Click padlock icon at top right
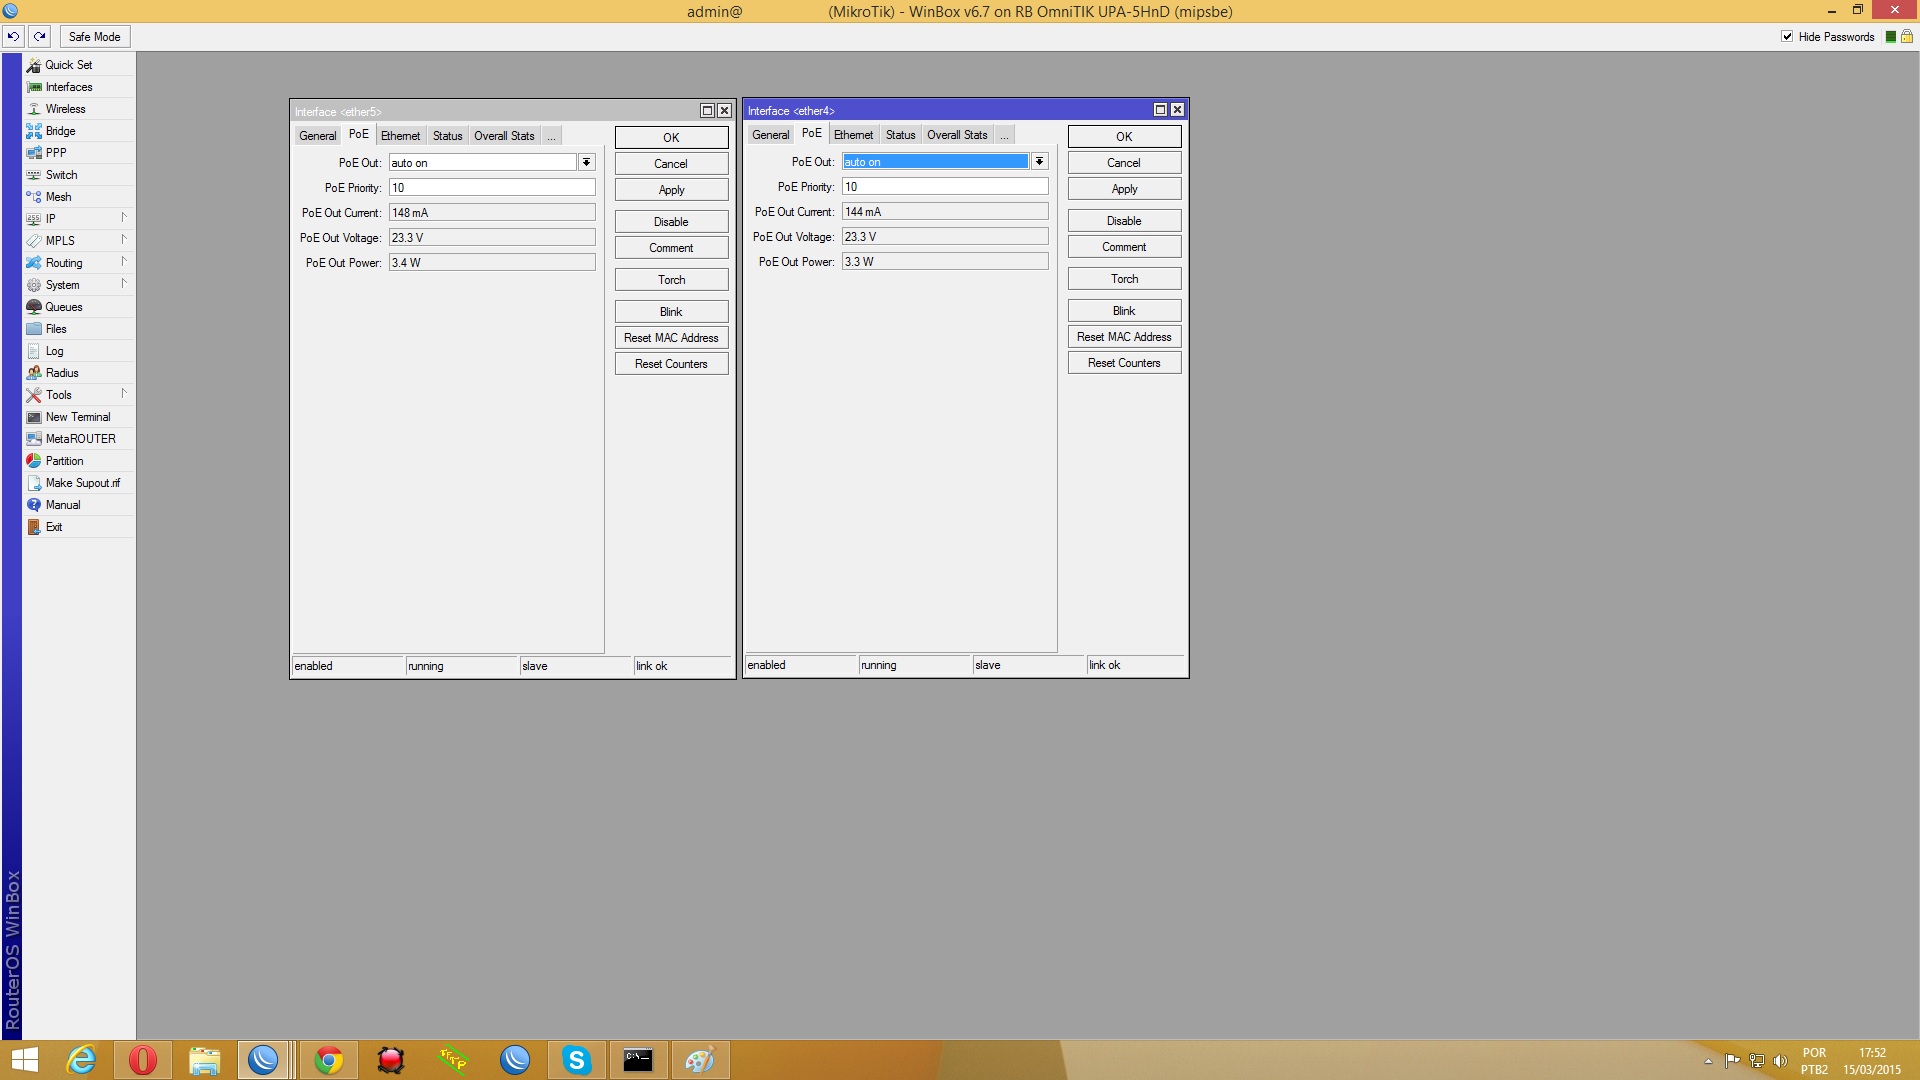This screenshot has width=1920, height=1080. click(1906, 37)
